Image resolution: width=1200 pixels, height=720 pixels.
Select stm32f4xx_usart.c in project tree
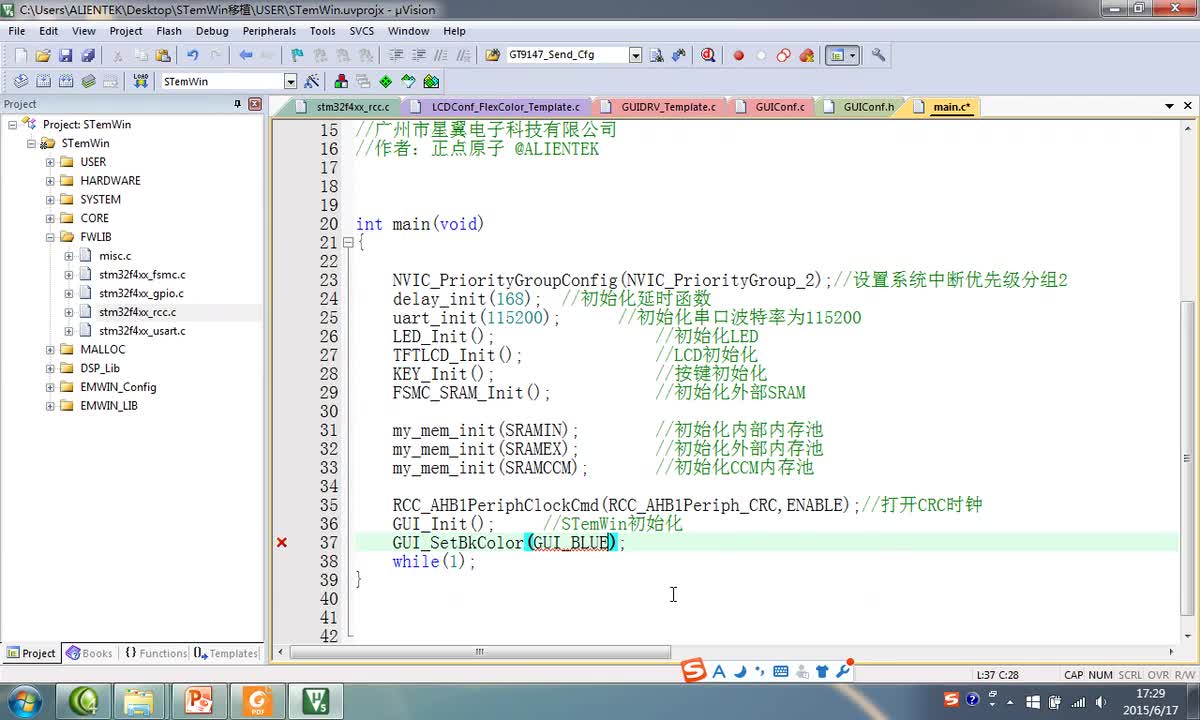coord(142,331)
